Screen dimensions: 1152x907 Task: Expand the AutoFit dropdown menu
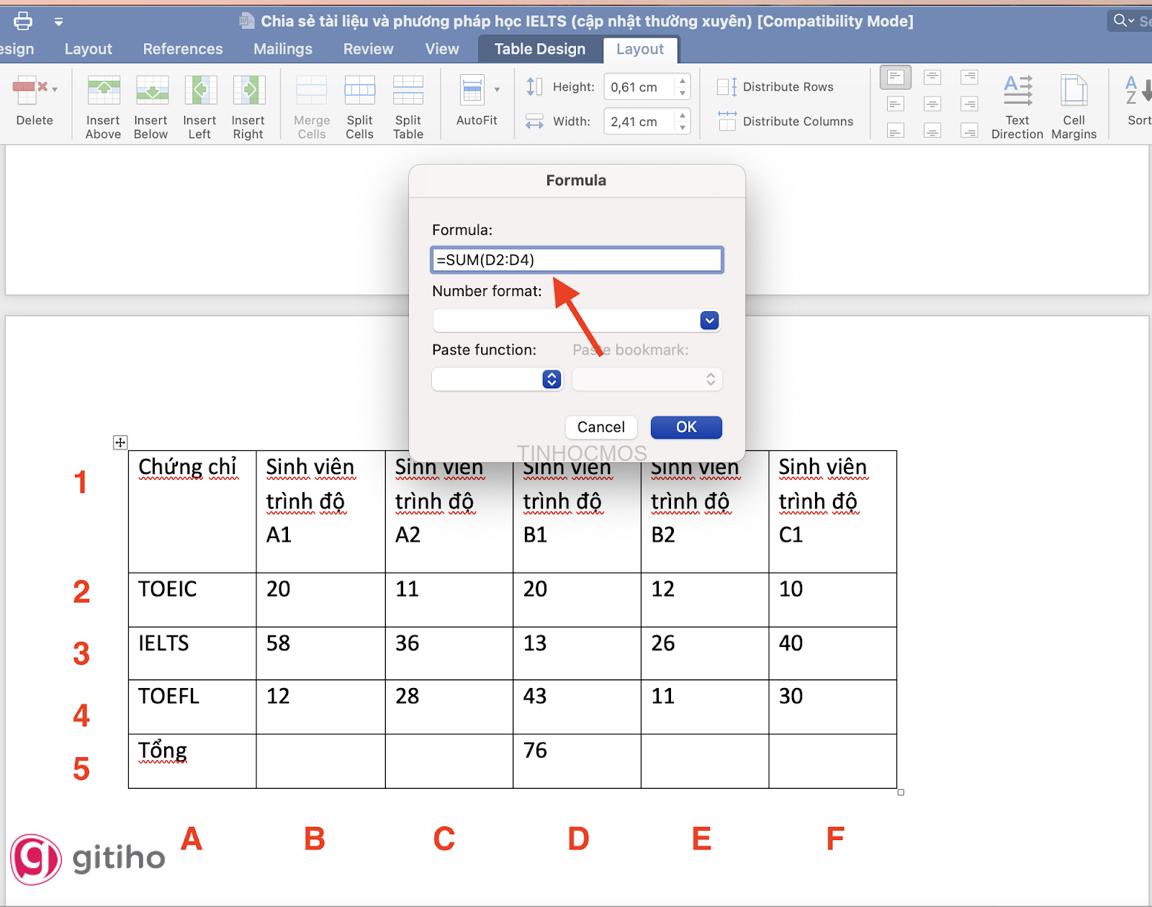497,90
